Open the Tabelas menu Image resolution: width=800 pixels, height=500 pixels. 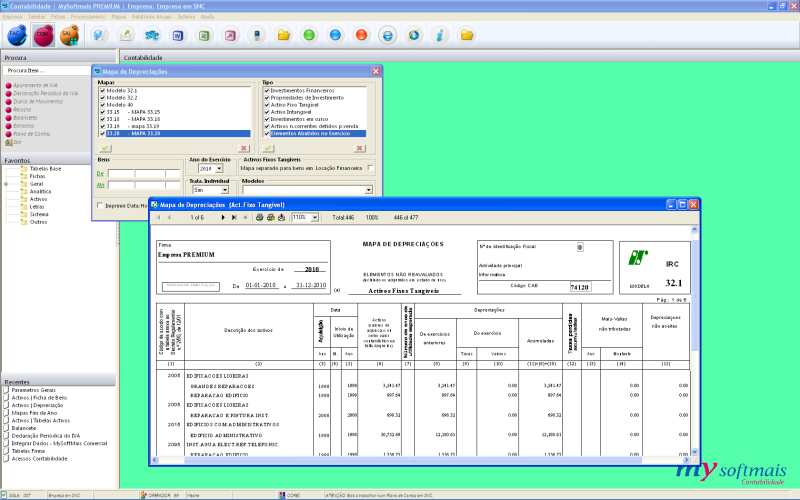click(36, 18)
